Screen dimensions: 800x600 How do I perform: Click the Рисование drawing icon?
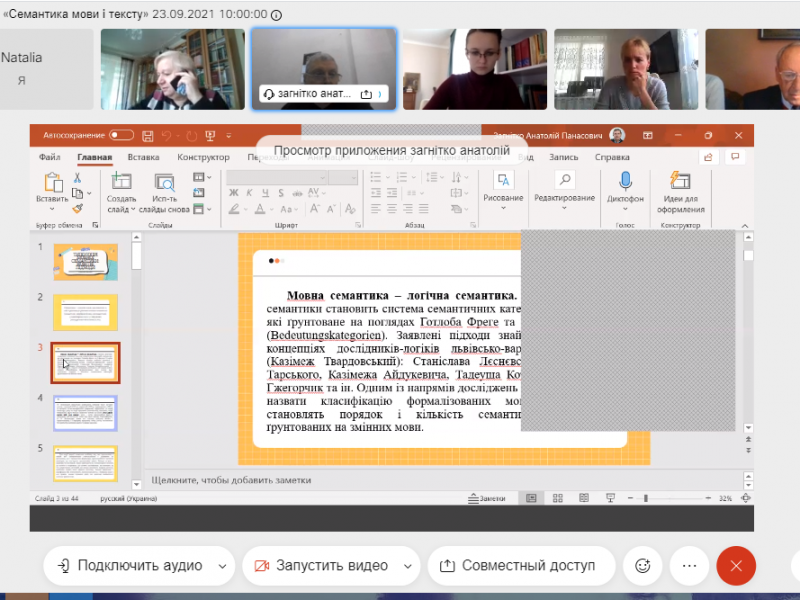[x=503, y=180]
